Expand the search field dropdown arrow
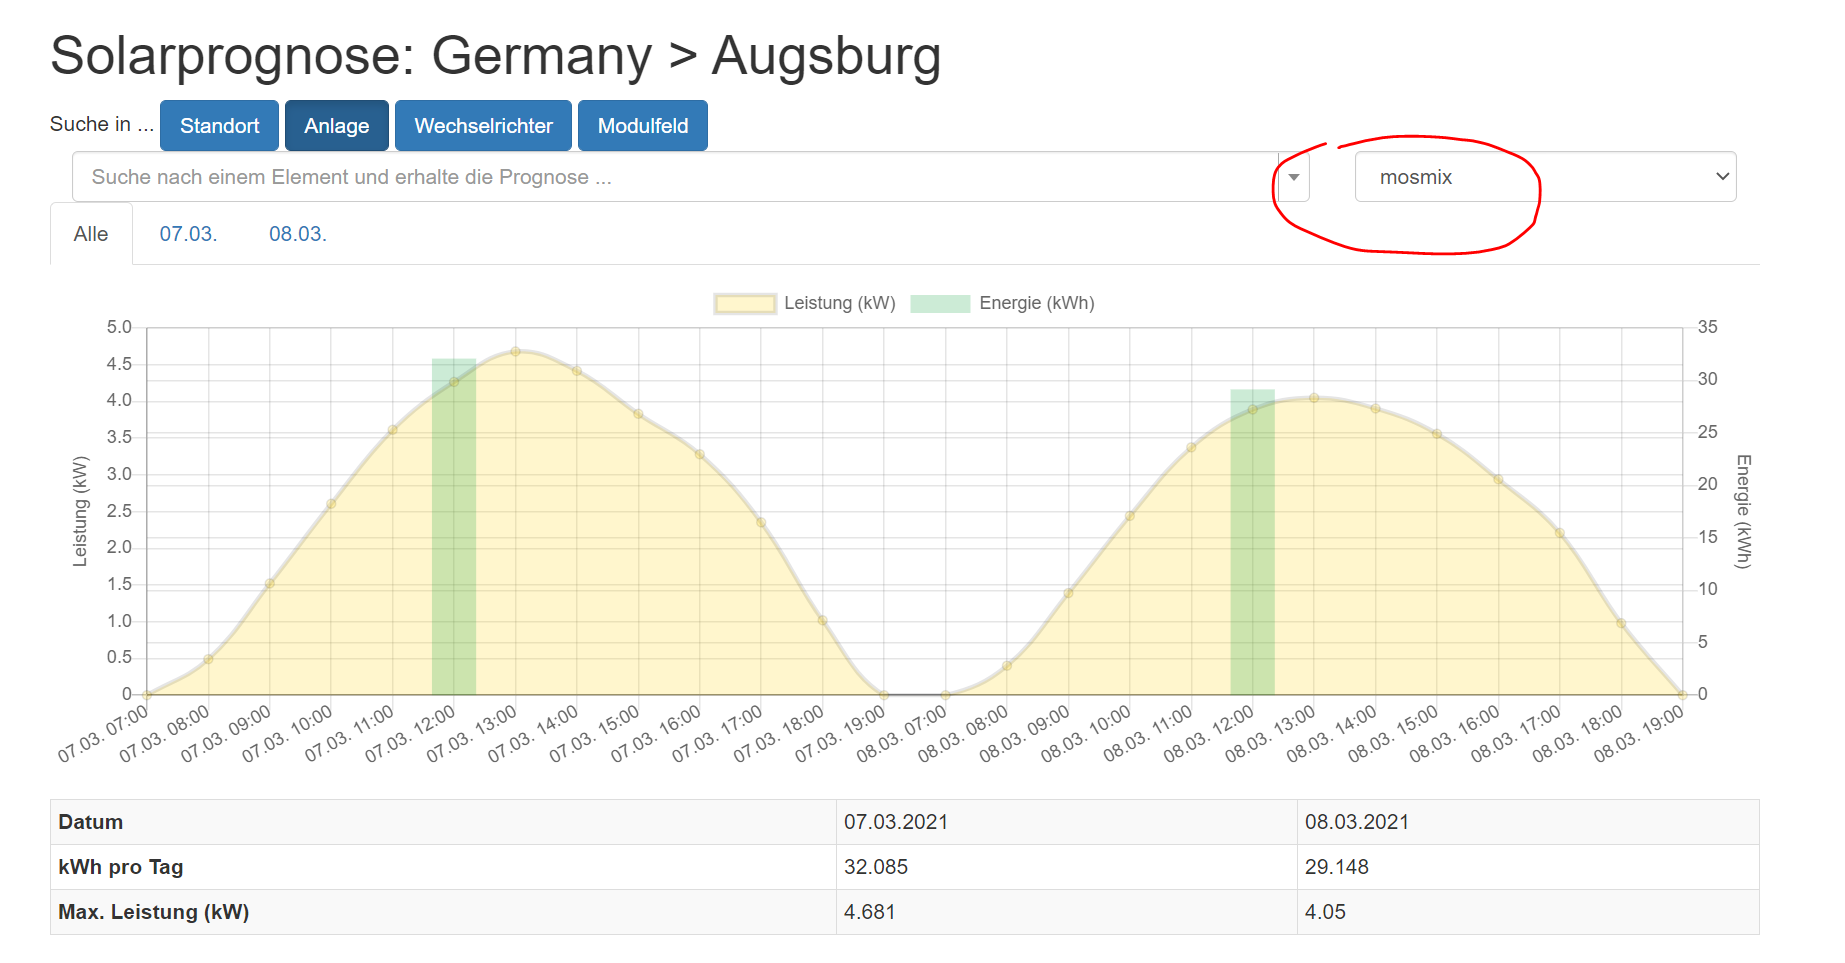Viewport: 1845px width, 963px height. pyautogui.click(x=1293, y=177)
